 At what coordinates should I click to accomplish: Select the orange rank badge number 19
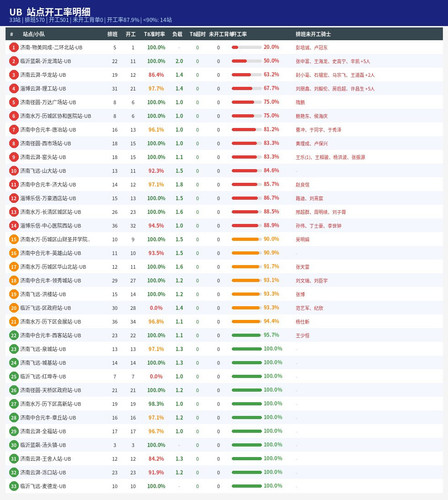click(14, 294)
